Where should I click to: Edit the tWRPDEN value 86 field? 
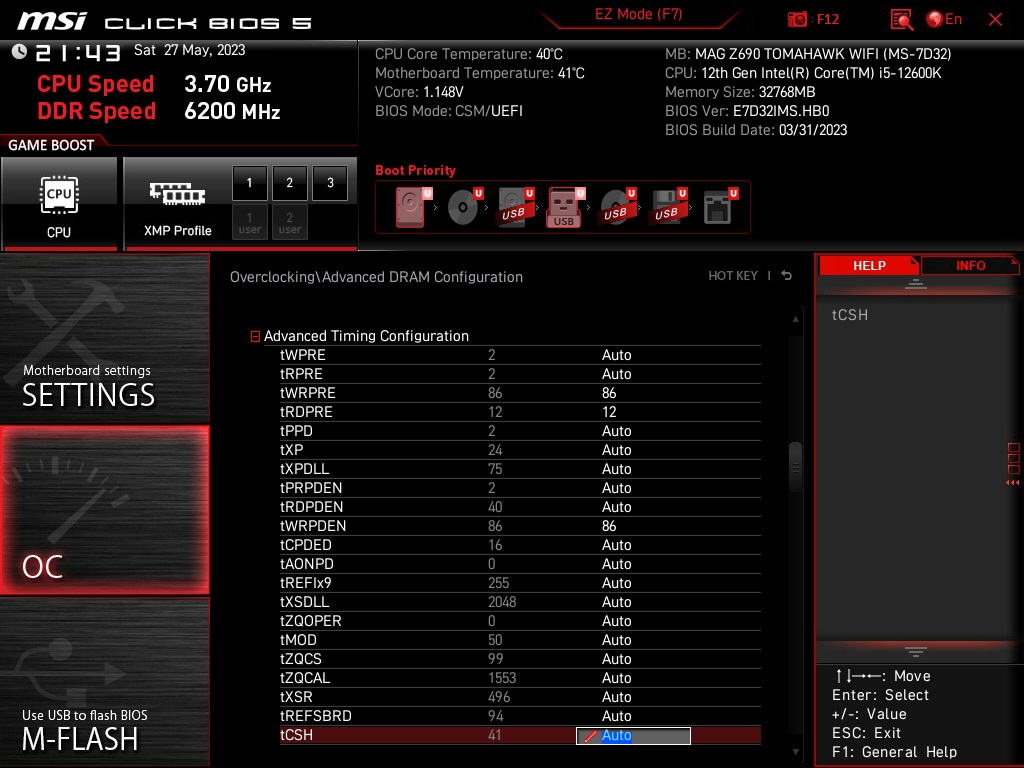click(x=609, y=526)
